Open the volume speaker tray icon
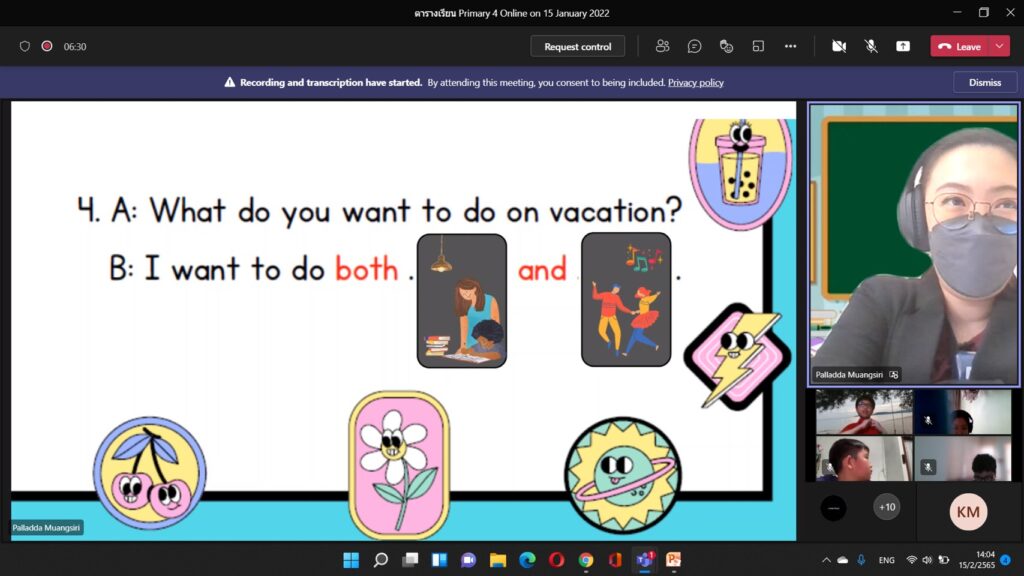 pos(927,560)
